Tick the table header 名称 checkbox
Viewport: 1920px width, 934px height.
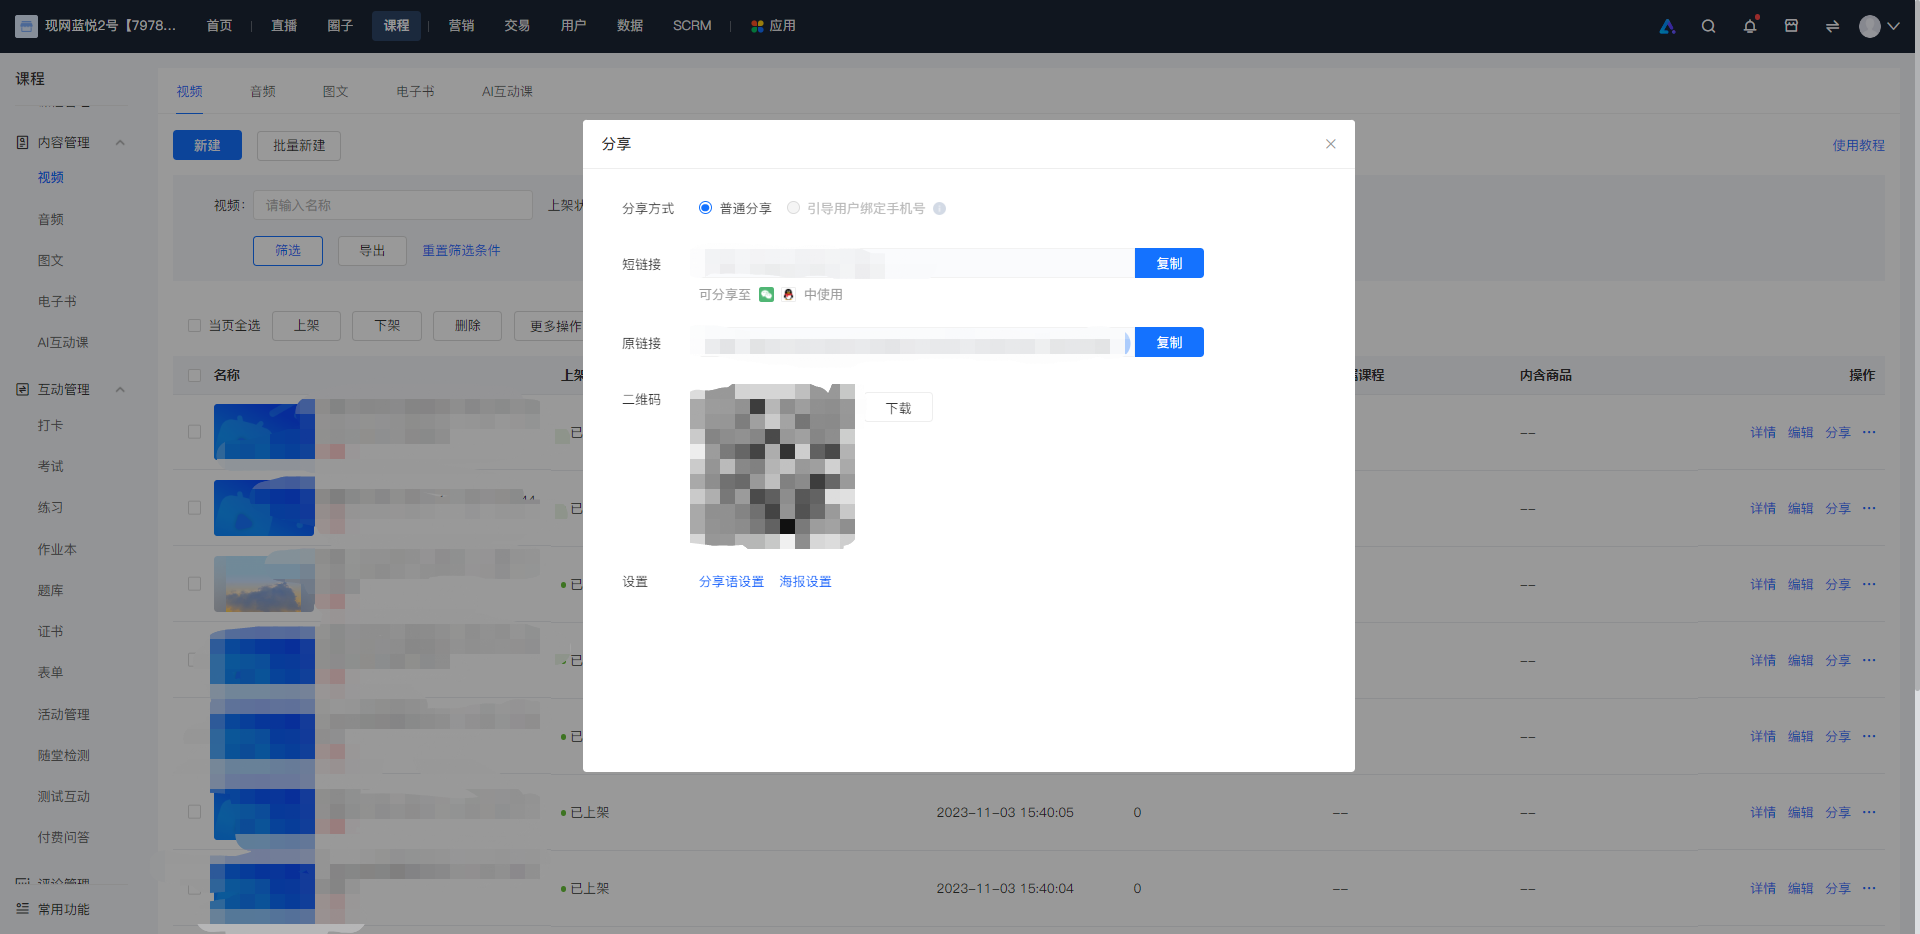[194, 375]
